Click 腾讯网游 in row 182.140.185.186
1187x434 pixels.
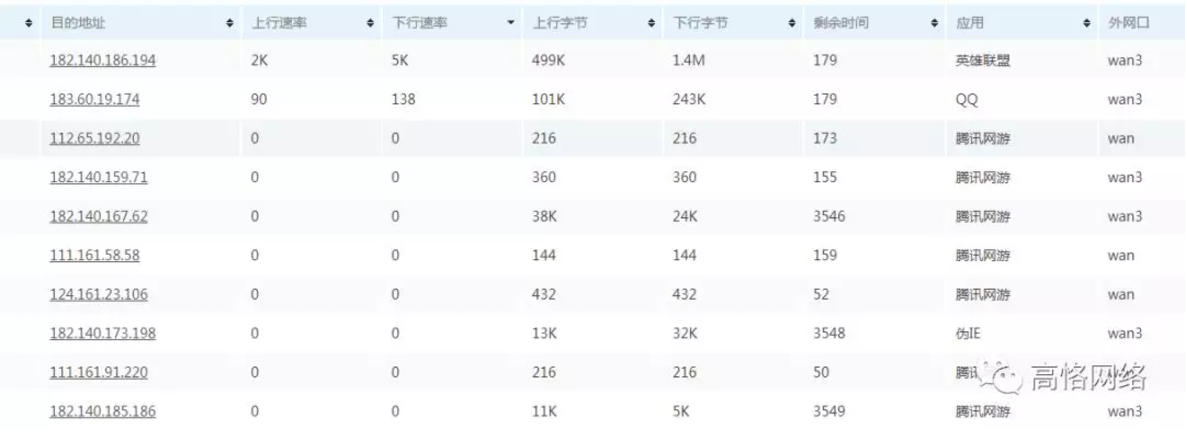point(983,412)
